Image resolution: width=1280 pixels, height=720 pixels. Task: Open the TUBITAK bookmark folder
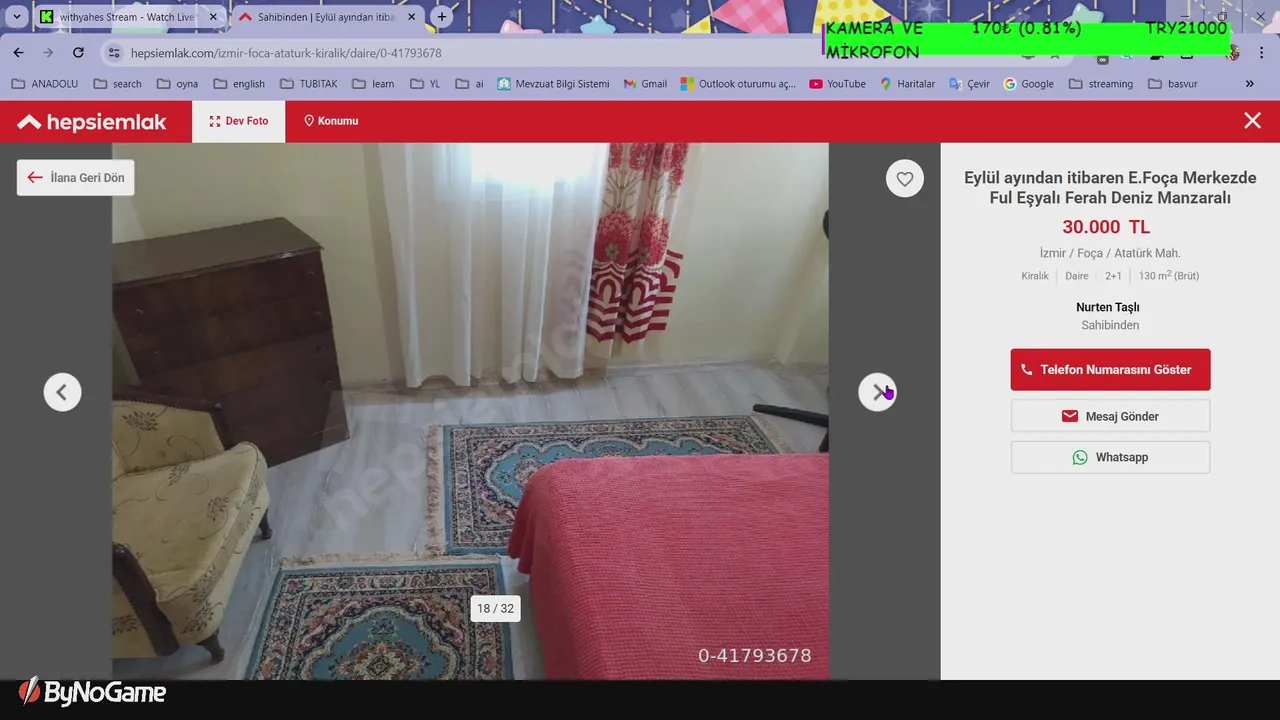pos(309,84)
